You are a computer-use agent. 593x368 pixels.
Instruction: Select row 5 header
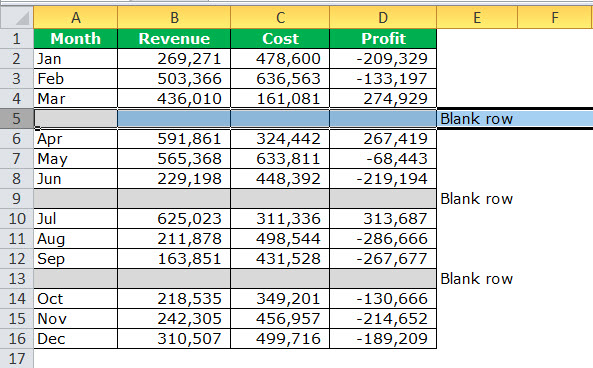(x=17, y=119)
